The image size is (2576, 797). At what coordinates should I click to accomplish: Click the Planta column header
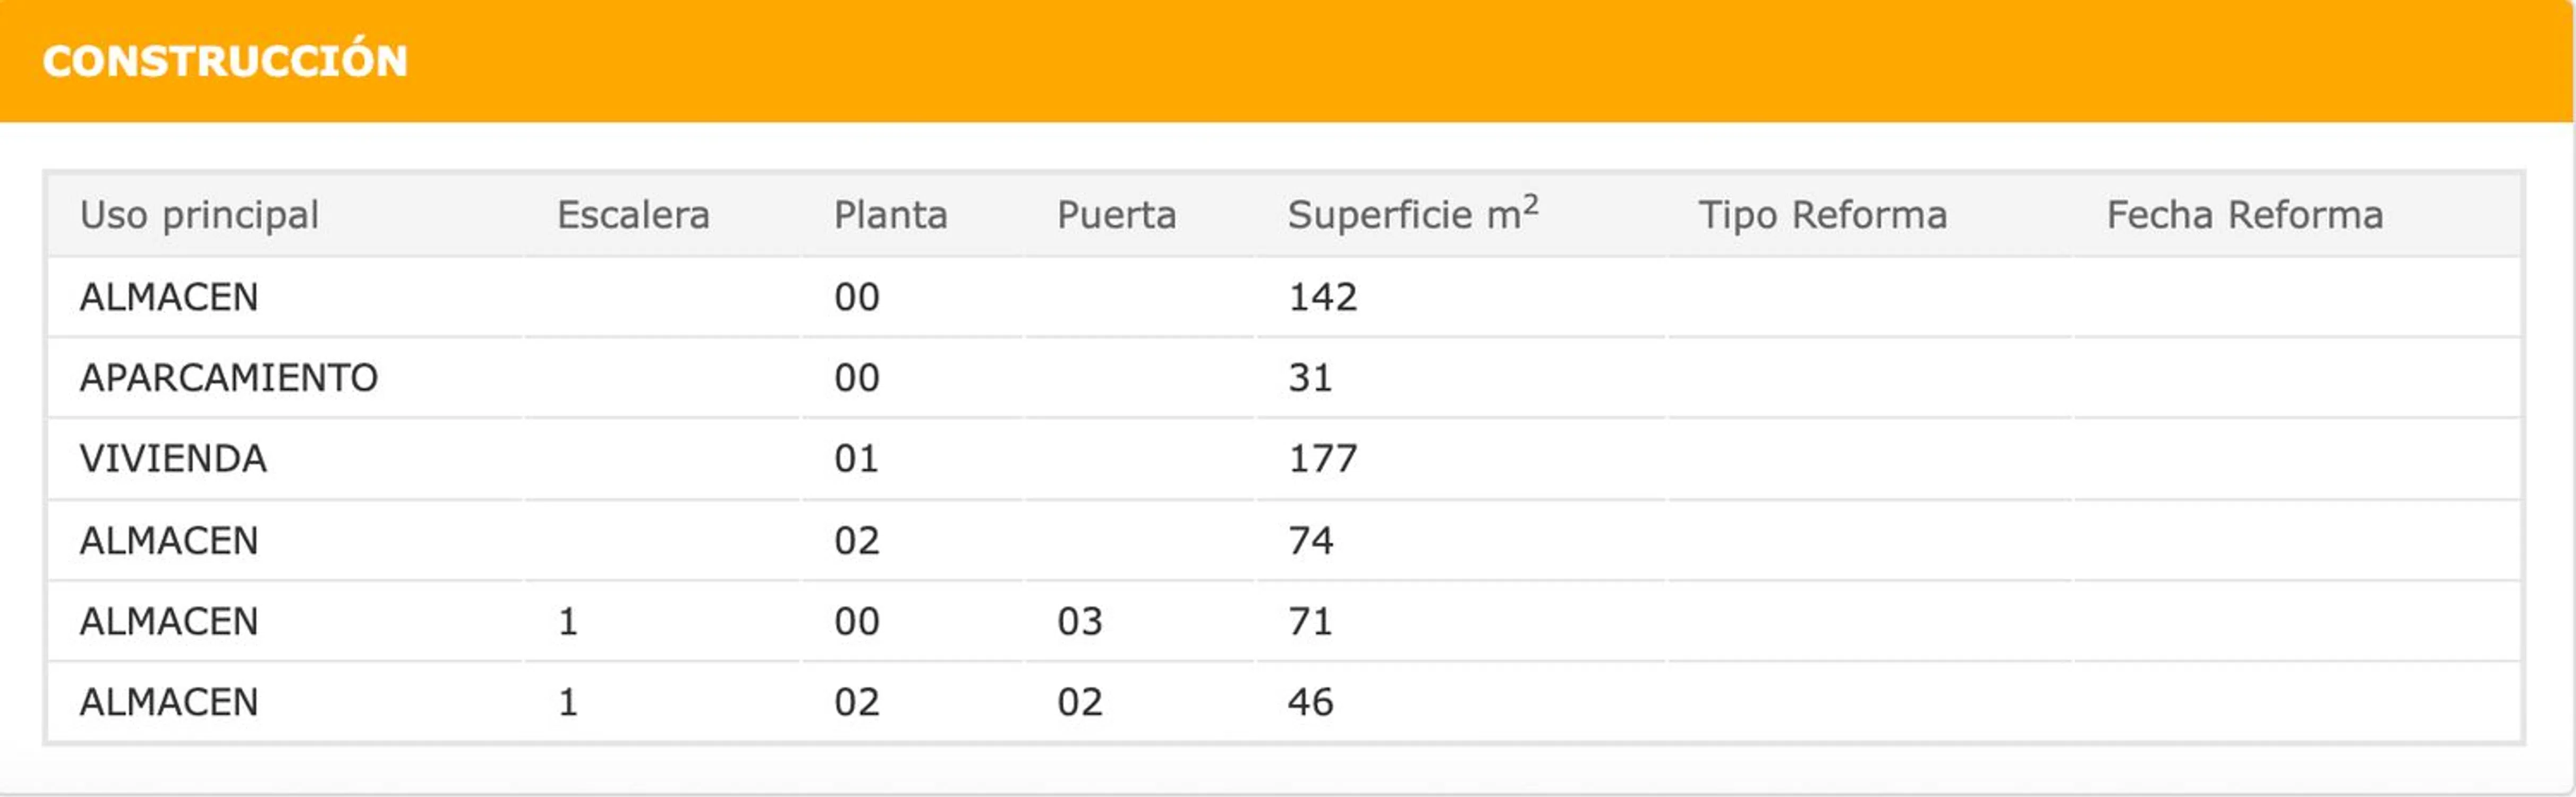(890, 215)
